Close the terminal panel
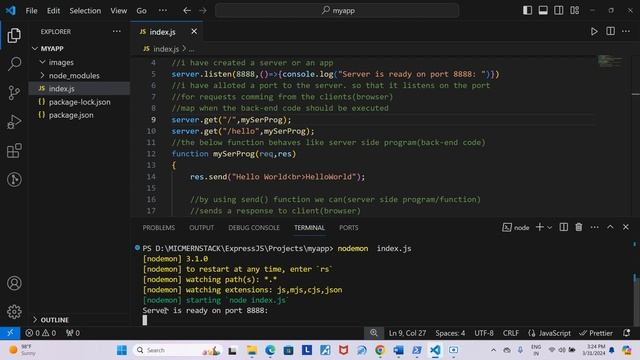The image size is (640, 360). click(x=626, y=227)
